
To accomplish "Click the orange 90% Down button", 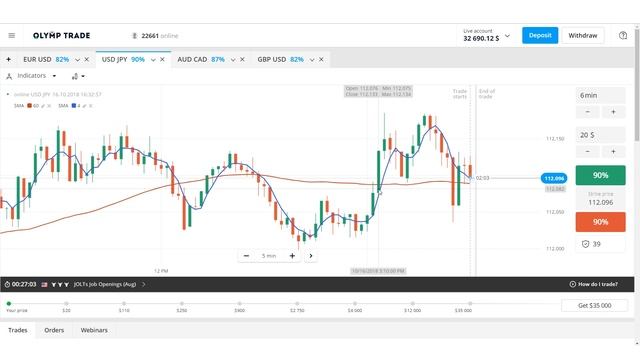I will (x=600, y=222).
